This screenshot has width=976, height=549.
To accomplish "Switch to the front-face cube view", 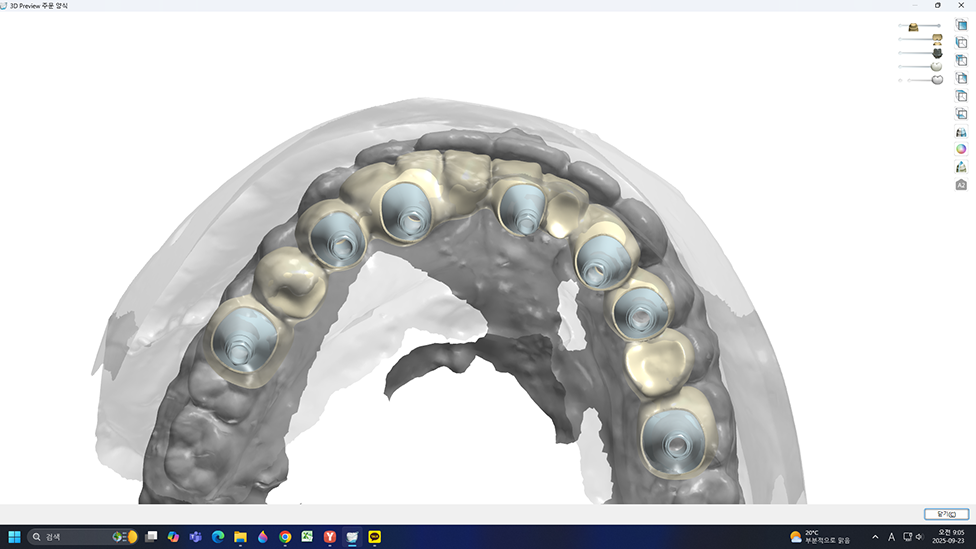I will (962, 25).
